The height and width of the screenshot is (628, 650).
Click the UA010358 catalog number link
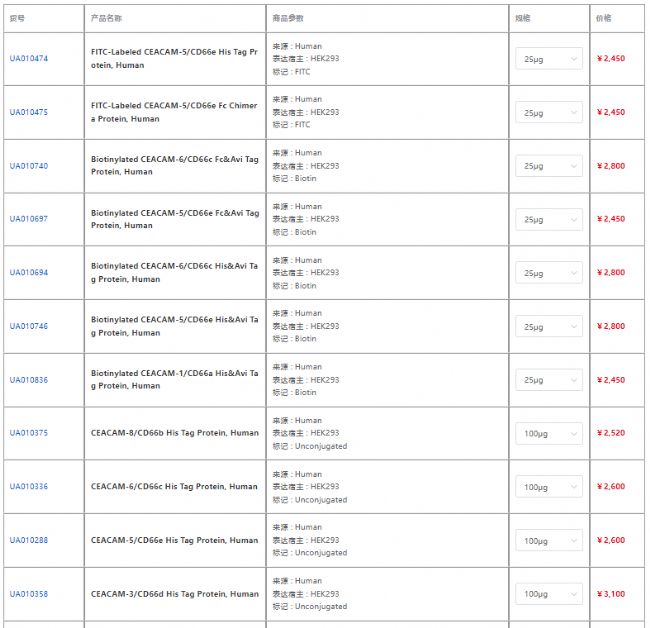click(x=28, y=594)
